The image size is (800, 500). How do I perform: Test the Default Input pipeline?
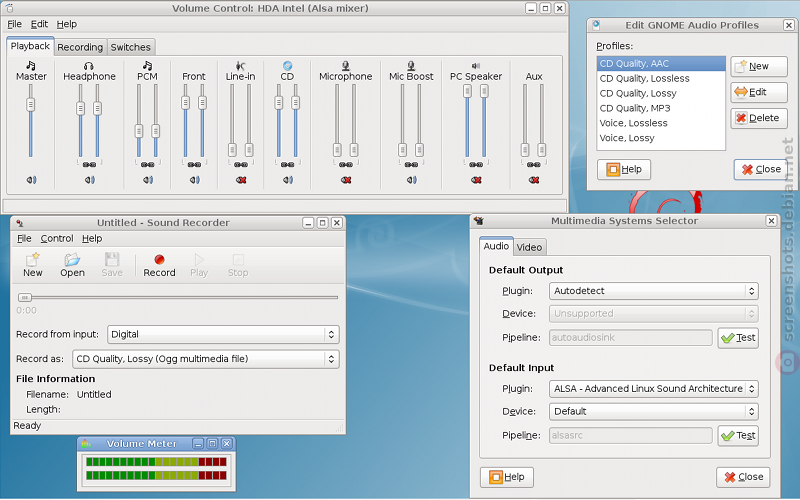[x=738, y=436]
